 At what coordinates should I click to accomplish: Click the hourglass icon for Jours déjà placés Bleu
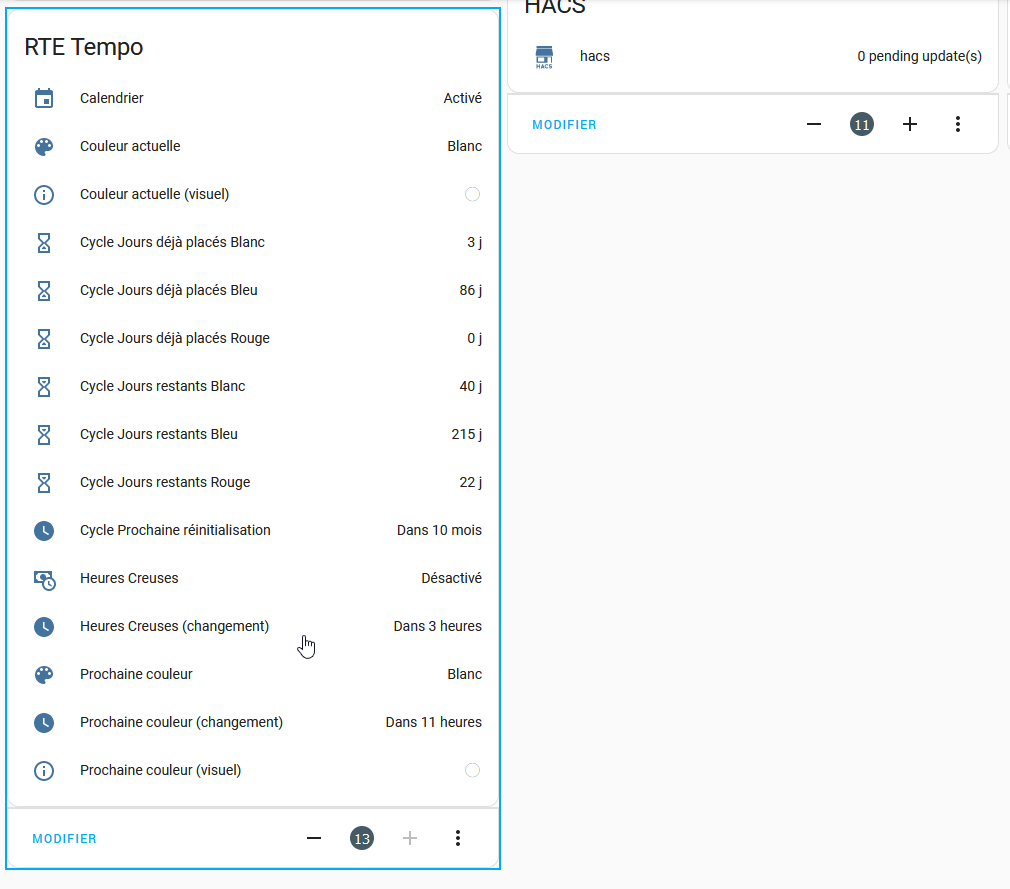tap(44, 291)
